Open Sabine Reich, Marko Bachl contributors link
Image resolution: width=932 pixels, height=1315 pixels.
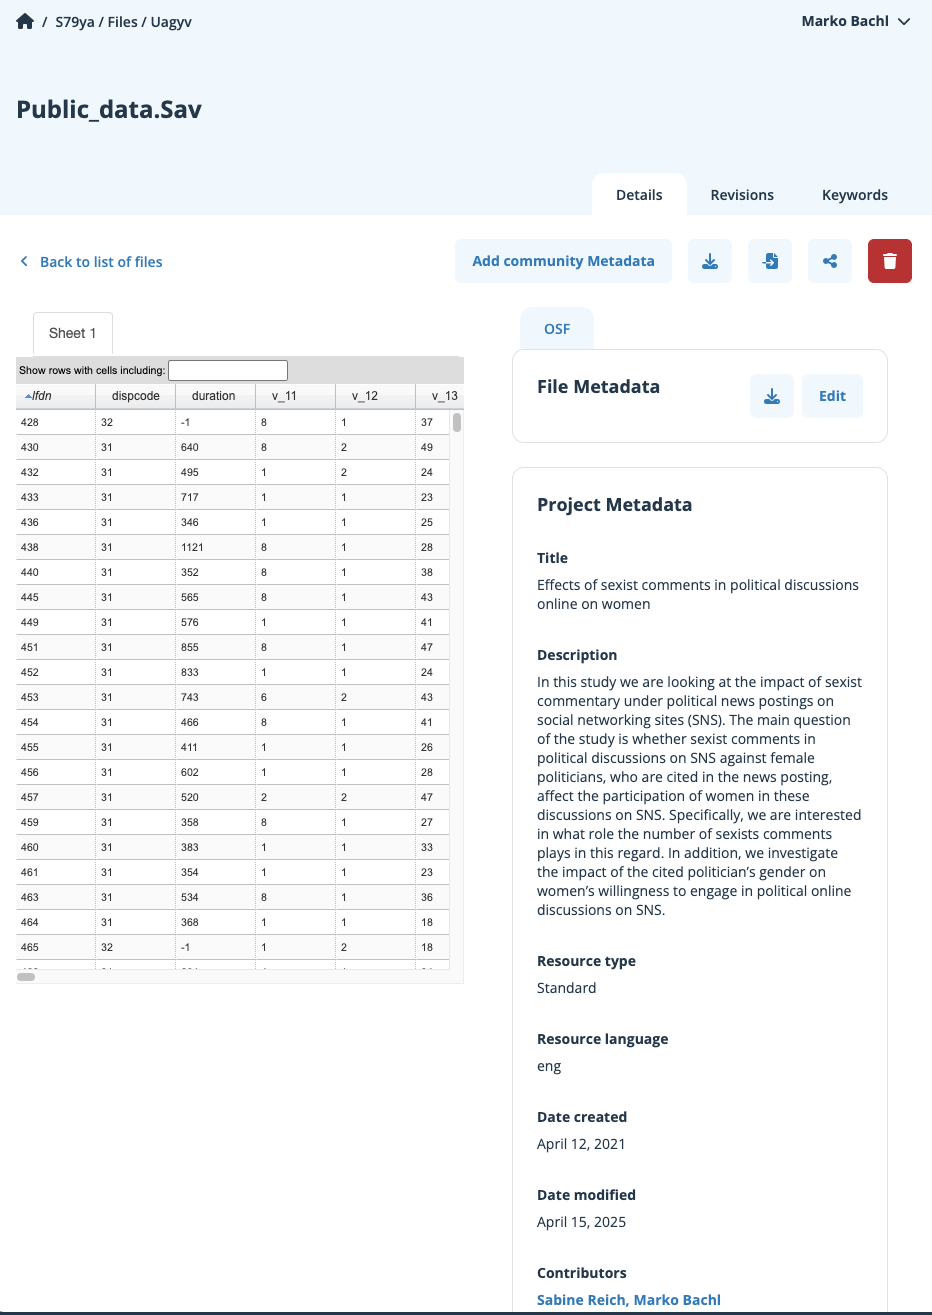tap(628, 1300)
